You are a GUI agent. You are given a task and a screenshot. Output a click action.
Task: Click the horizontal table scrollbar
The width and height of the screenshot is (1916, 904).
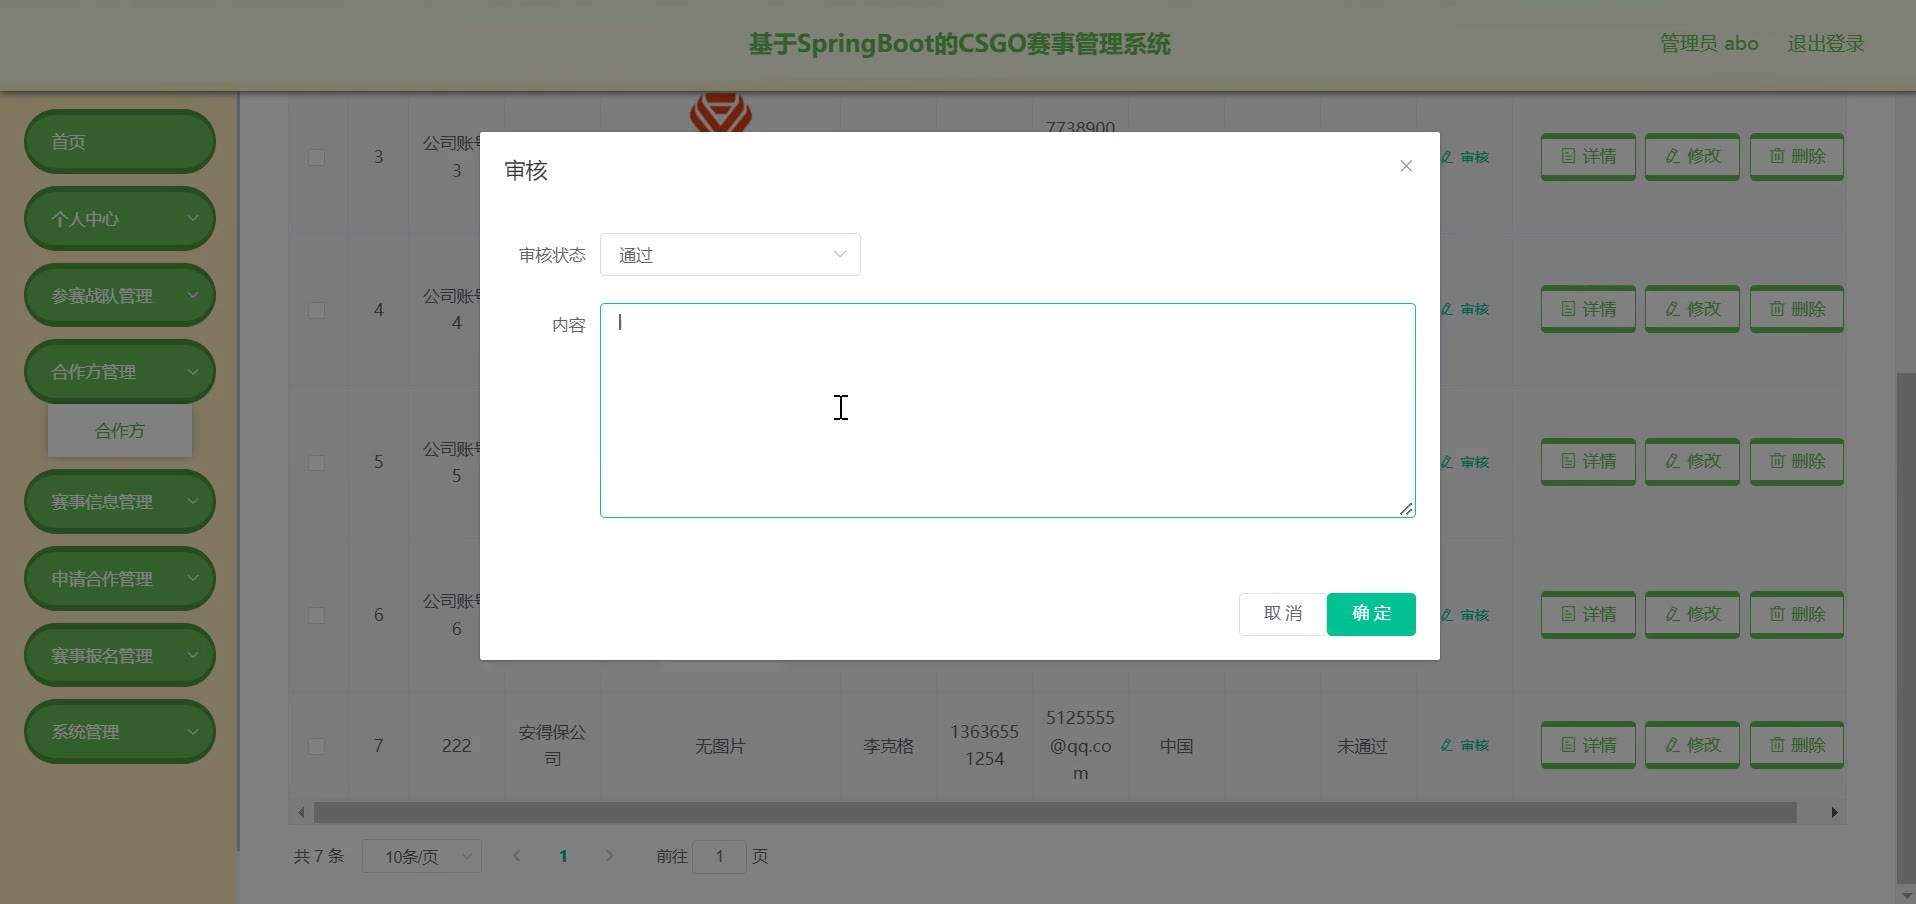click(x=1055, y=813)
